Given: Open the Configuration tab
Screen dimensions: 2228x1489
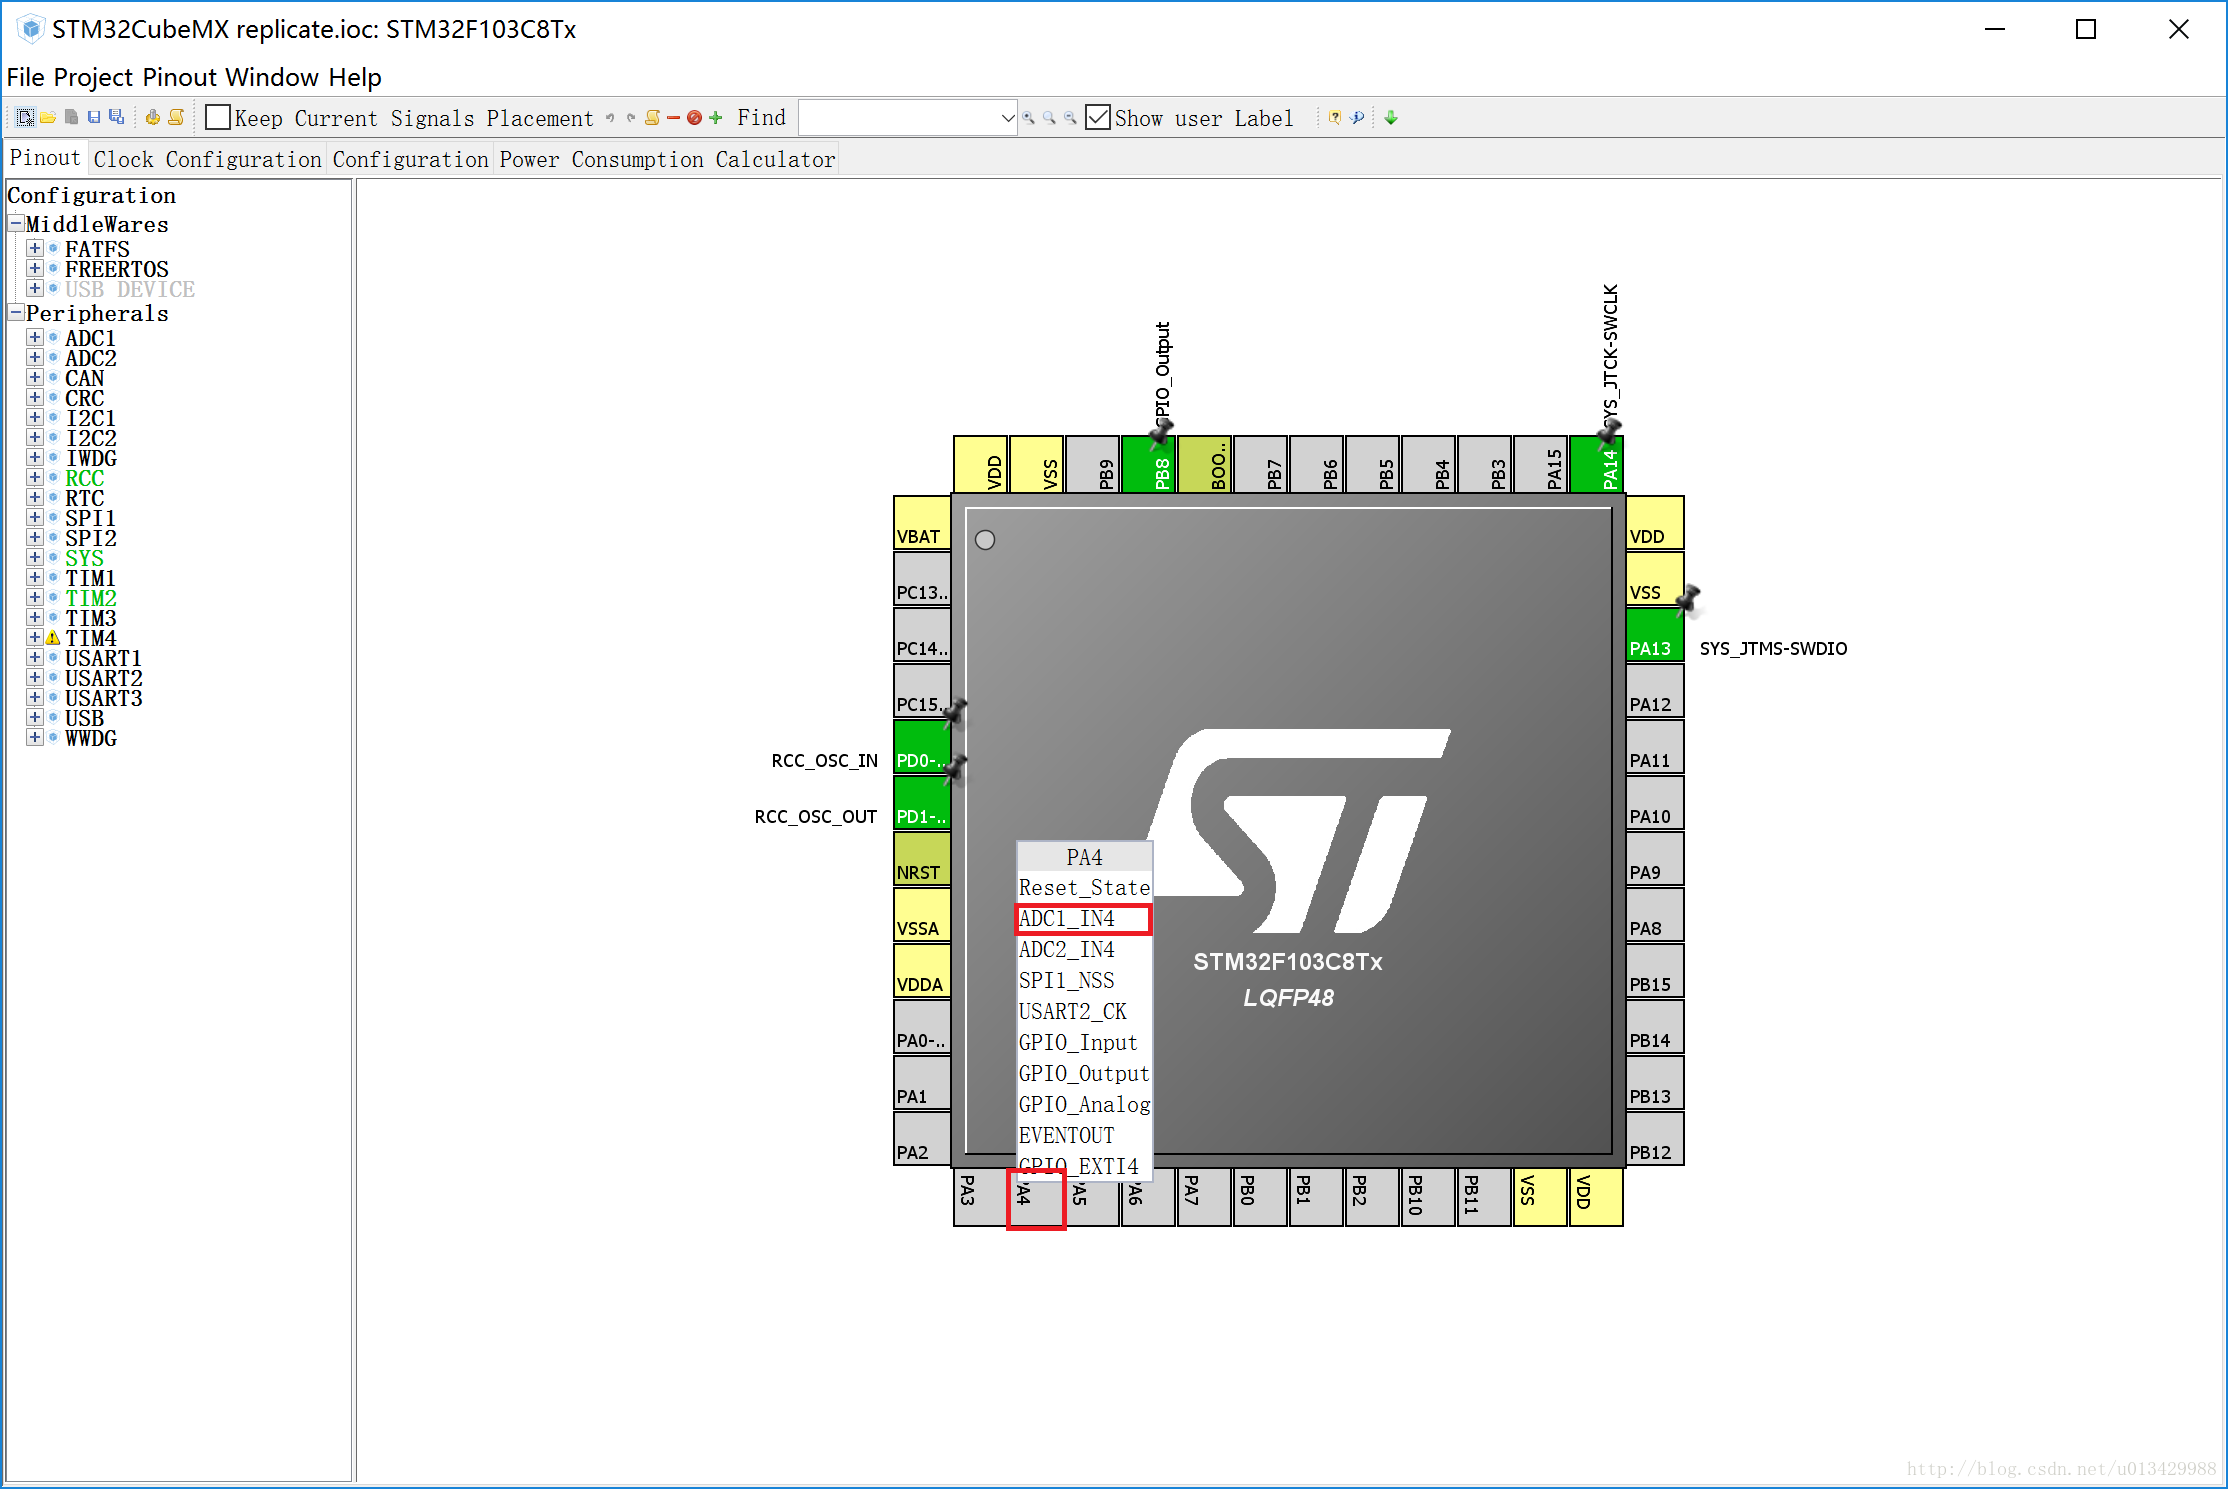Looking at the screenshot, I should [410, 159].
